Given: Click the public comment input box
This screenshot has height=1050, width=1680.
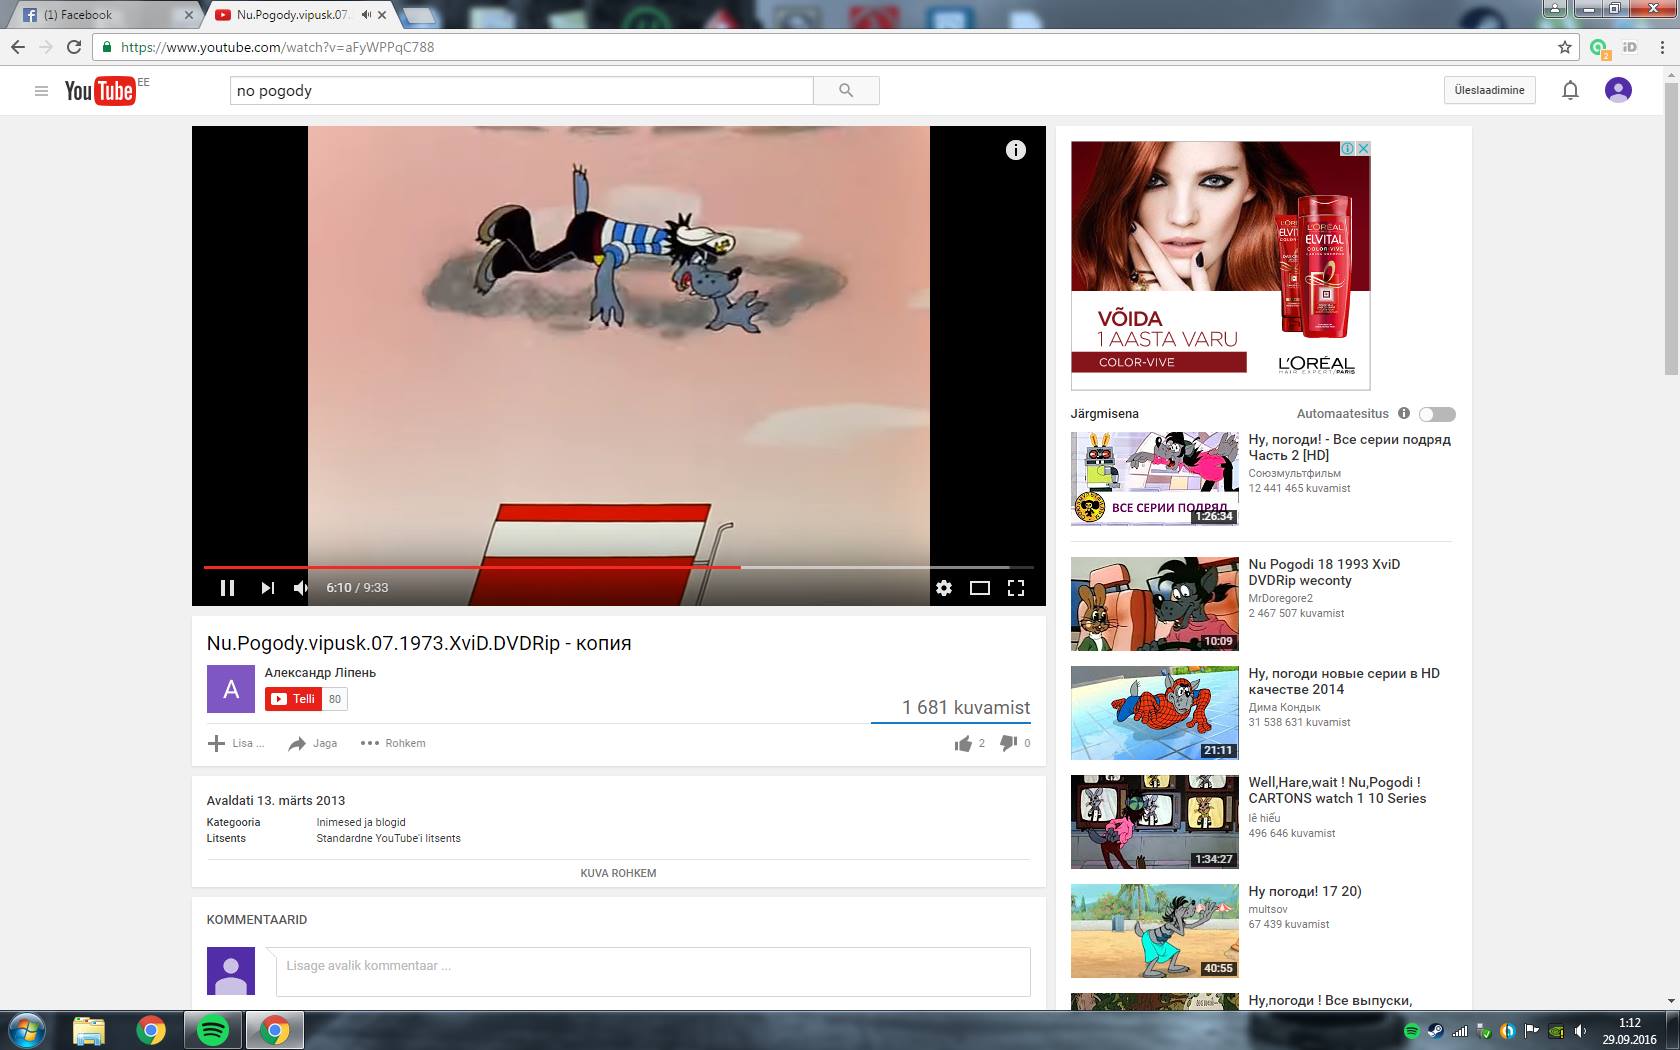Looking at the screenshot, I should point(653,971).
